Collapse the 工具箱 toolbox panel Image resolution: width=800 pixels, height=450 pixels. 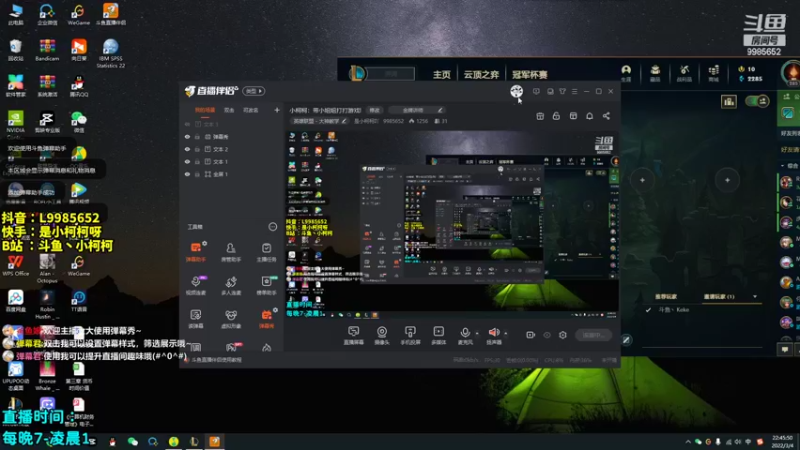[272, 227]
